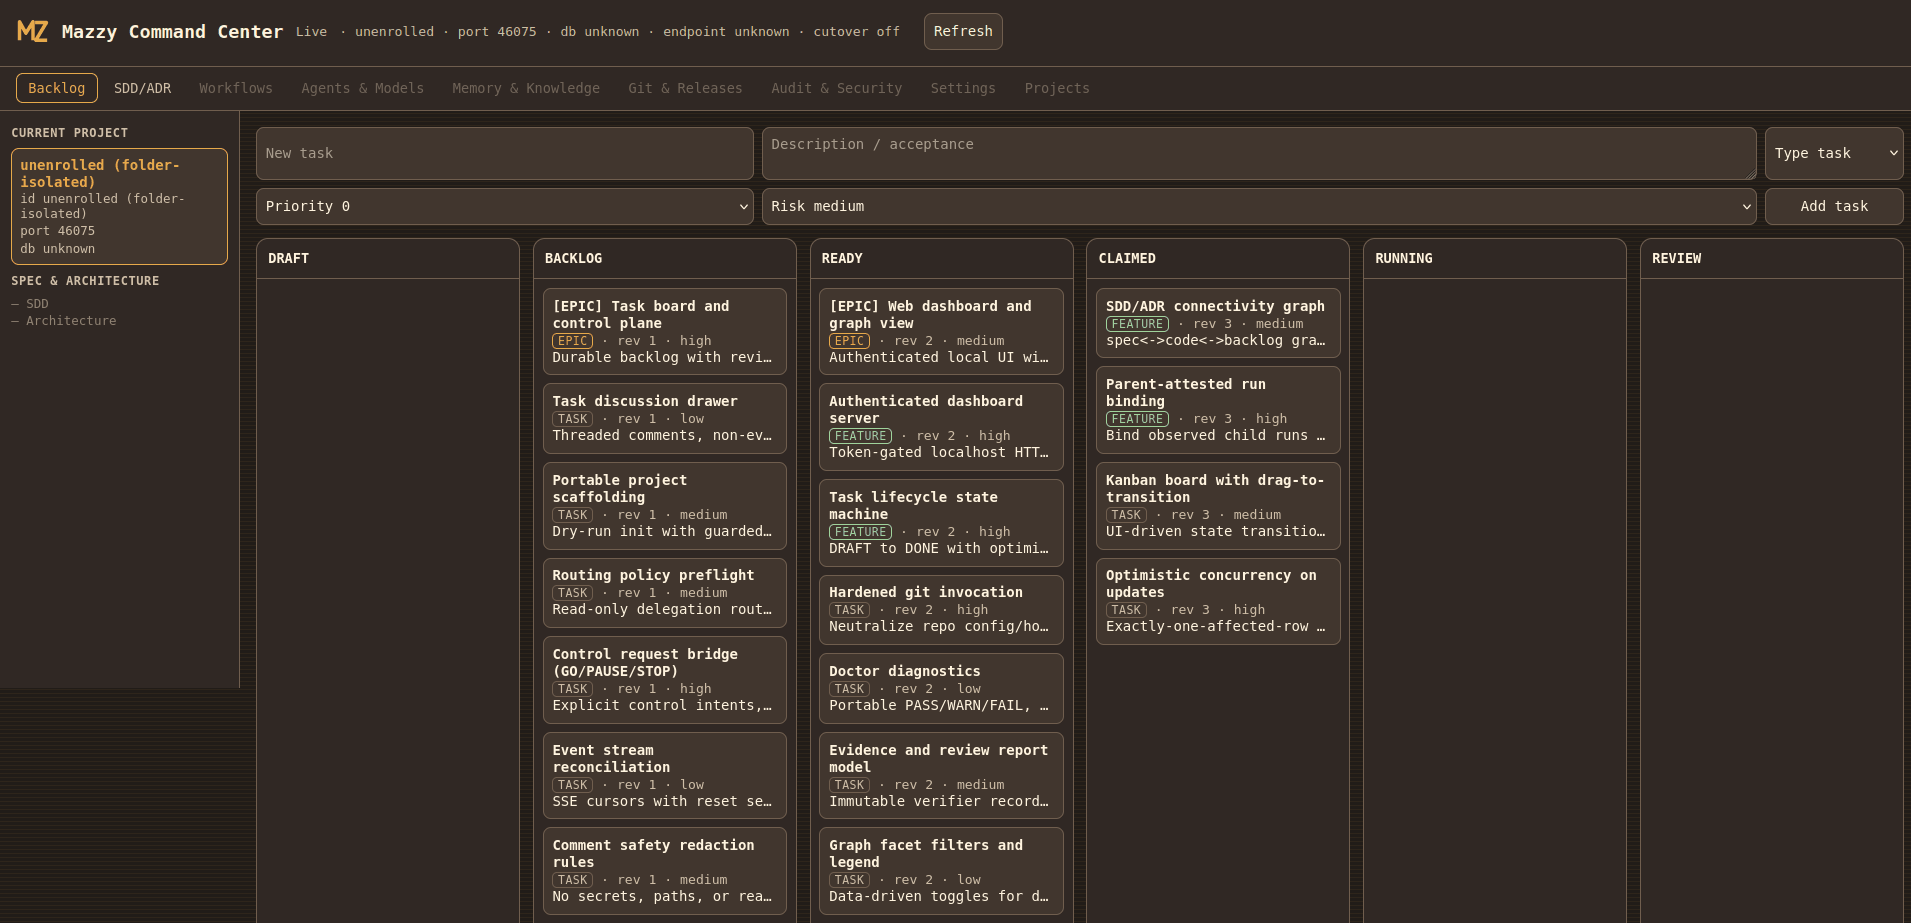Click the REVIEW column header

[1676, 258]
